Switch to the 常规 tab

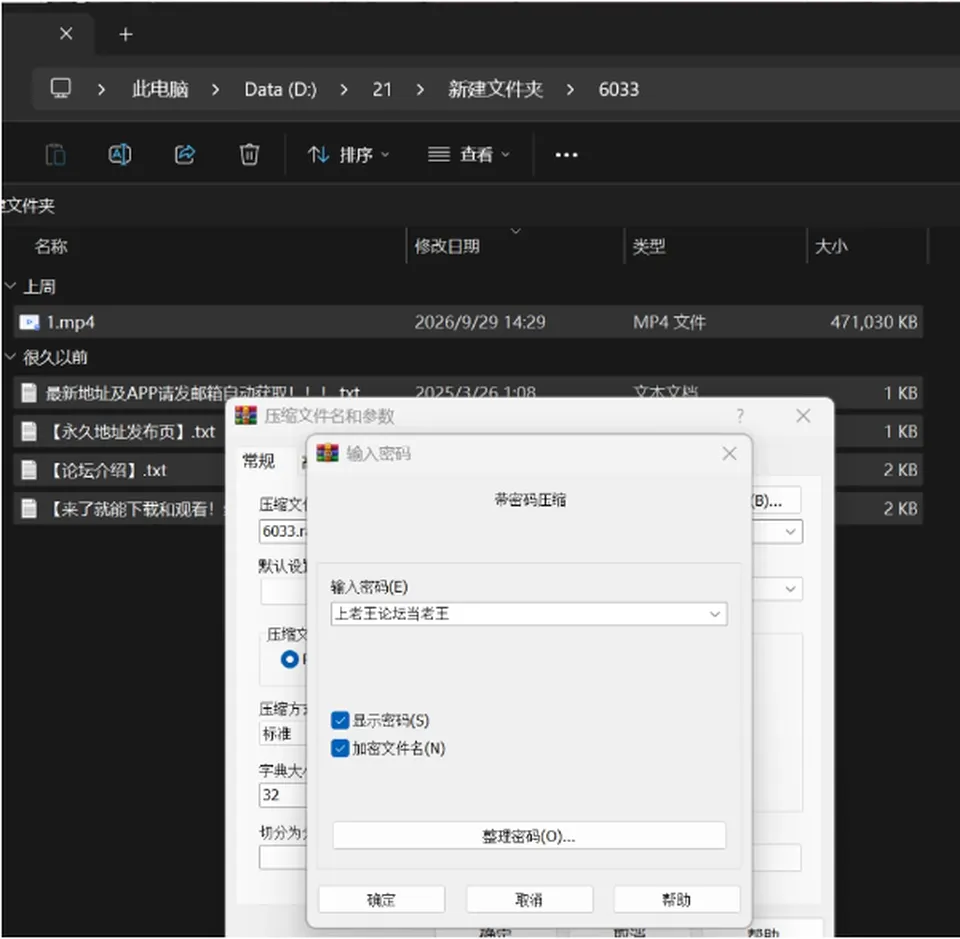coord(258,461)
